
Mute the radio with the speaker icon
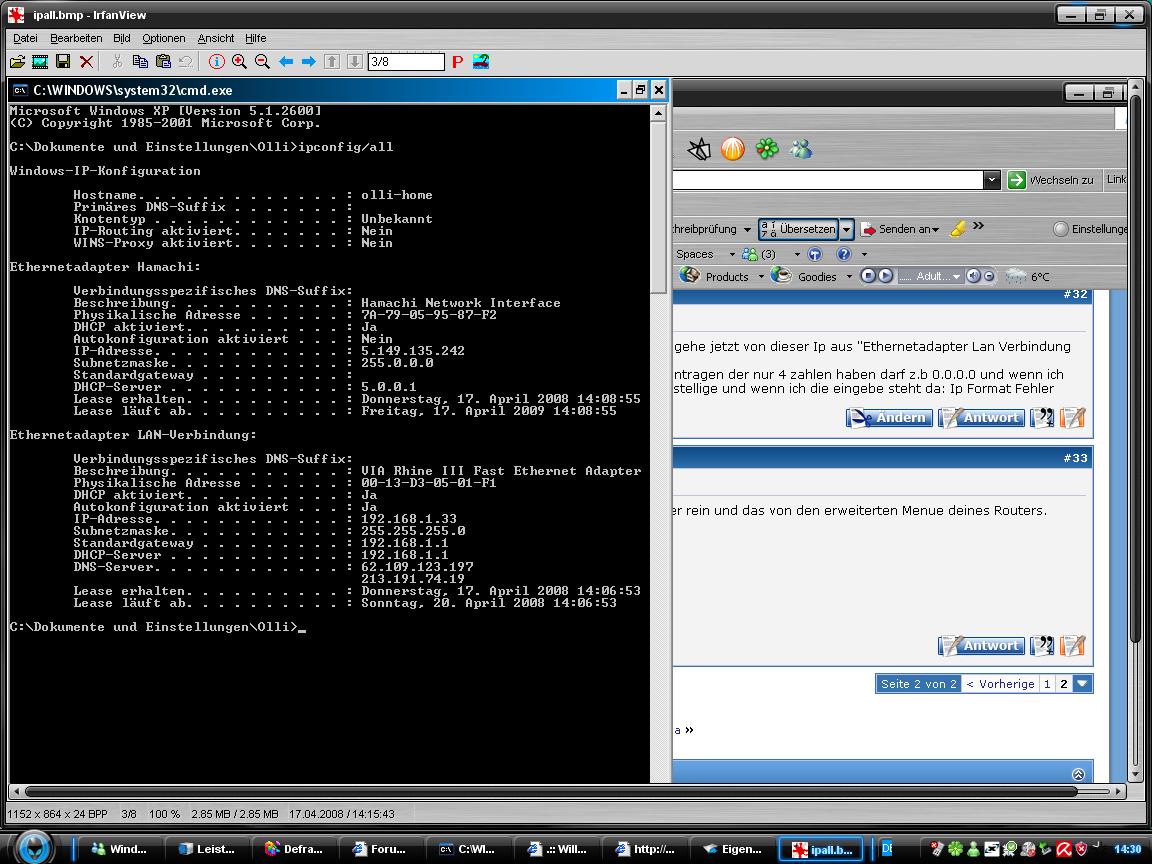click(973, 276)
